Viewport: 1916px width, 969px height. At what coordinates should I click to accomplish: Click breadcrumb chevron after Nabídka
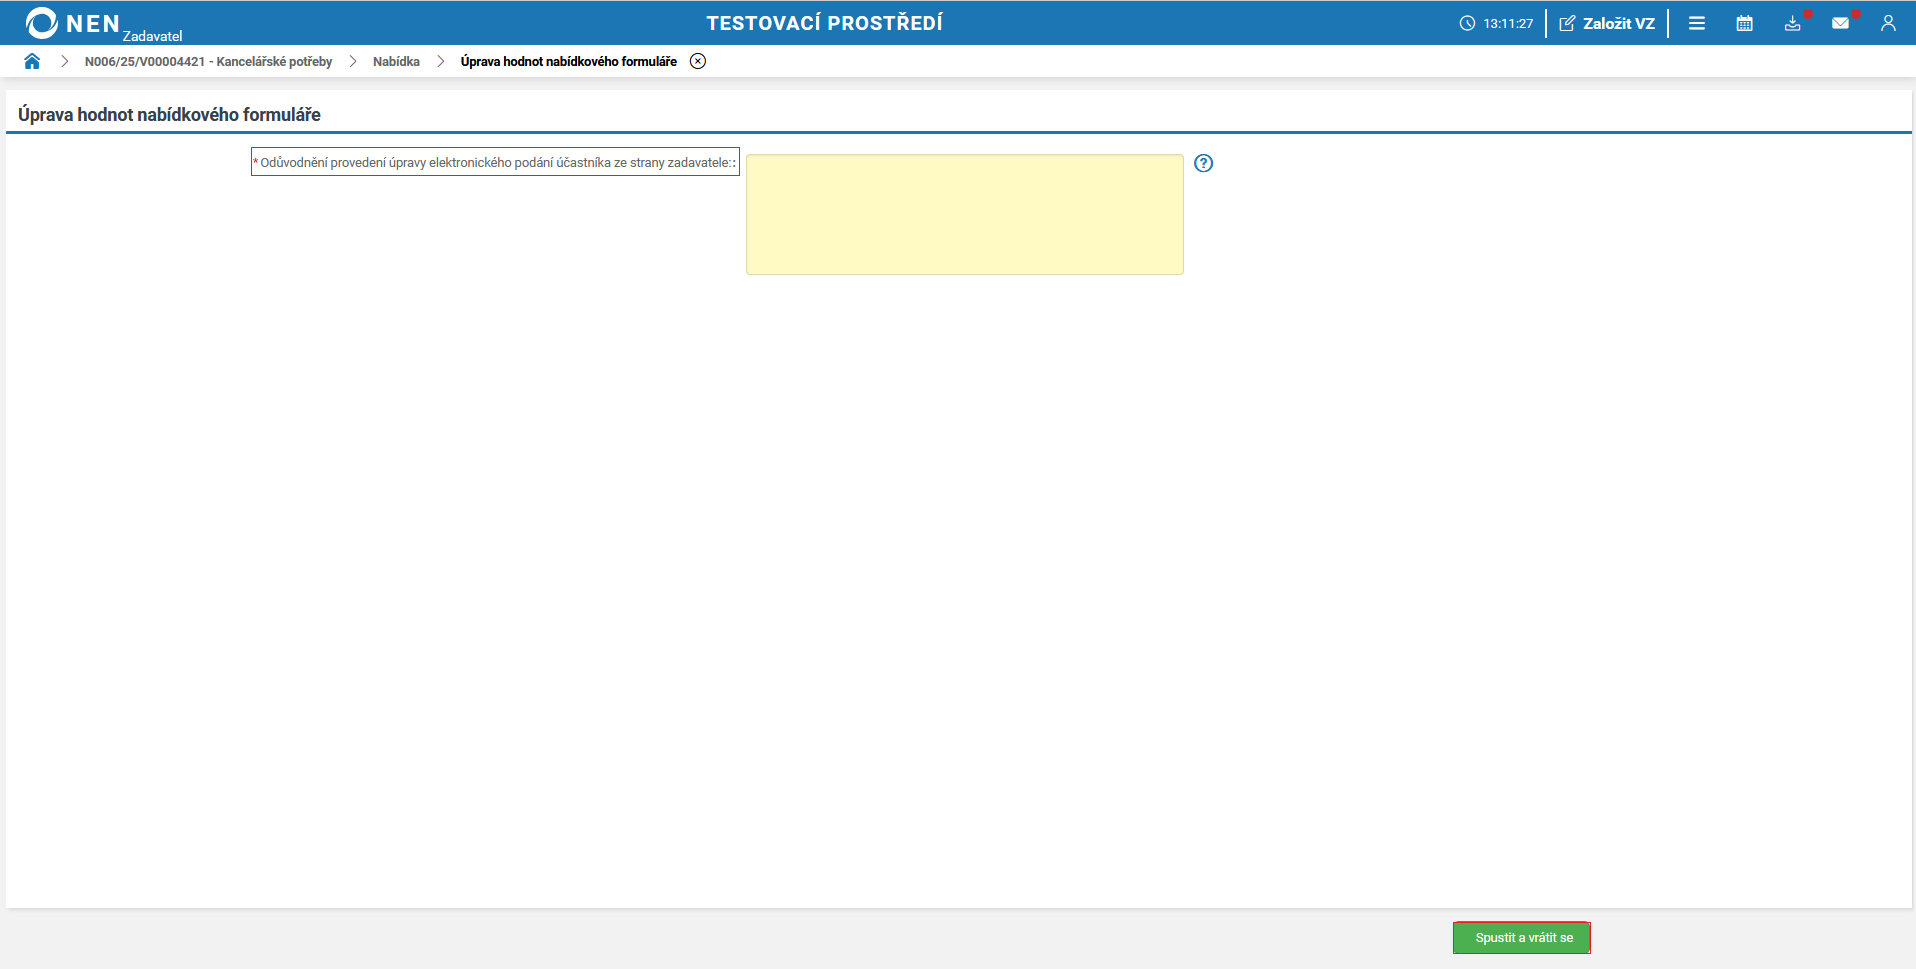[440, 61]
